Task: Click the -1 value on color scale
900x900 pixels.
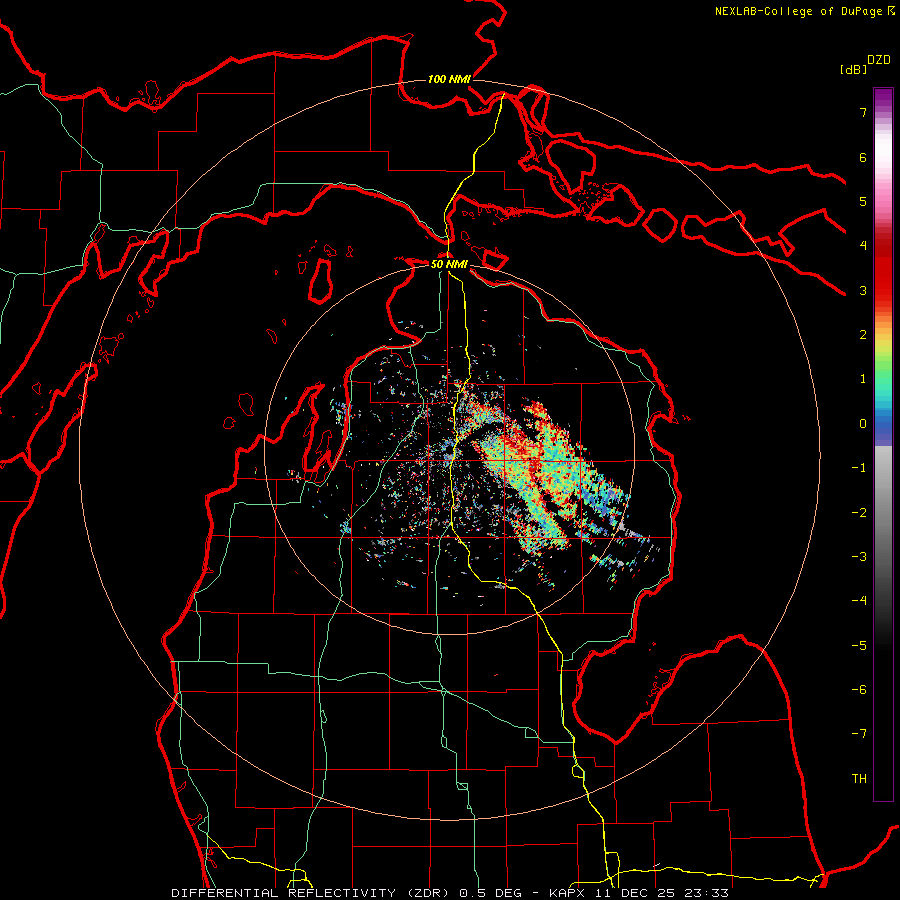Action: click(859, 468)
